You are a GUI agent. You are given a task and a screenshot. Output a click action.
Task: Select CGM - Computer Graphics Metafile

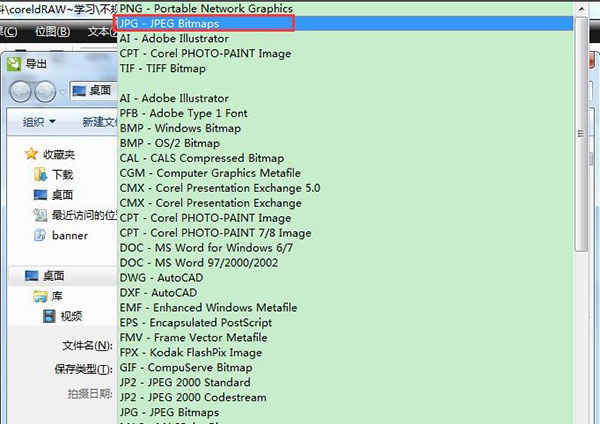[346, 173]
